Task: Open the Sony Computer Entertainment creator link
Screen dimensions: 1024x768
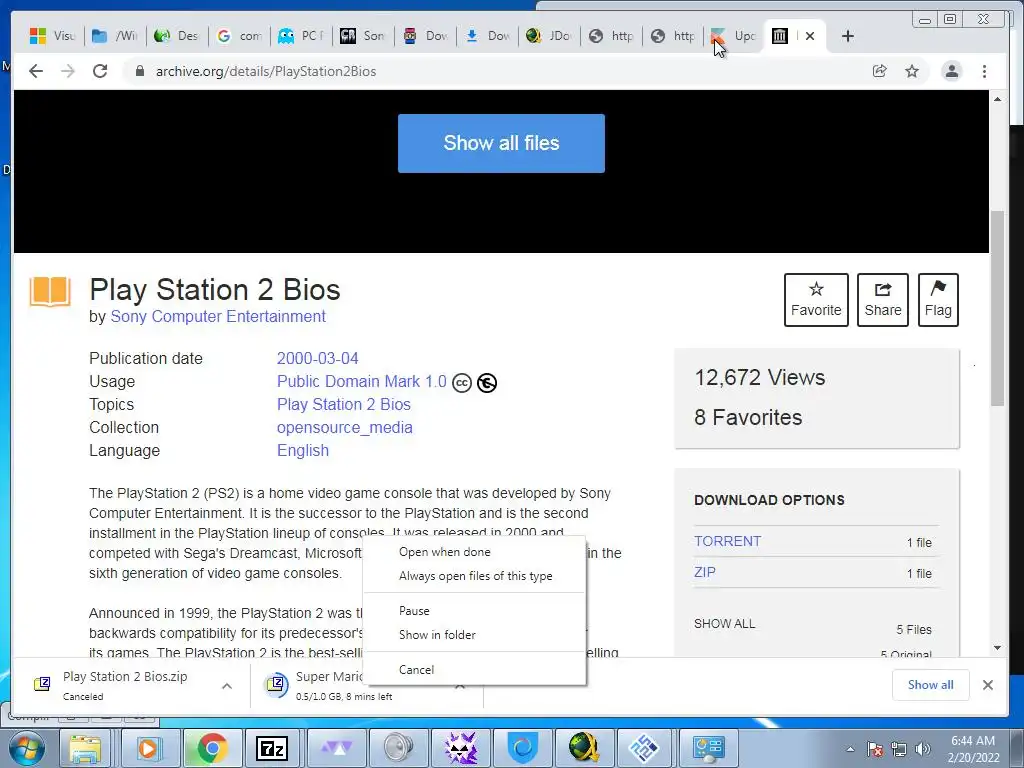Action: pyautogui.click(x=218, y=317)
